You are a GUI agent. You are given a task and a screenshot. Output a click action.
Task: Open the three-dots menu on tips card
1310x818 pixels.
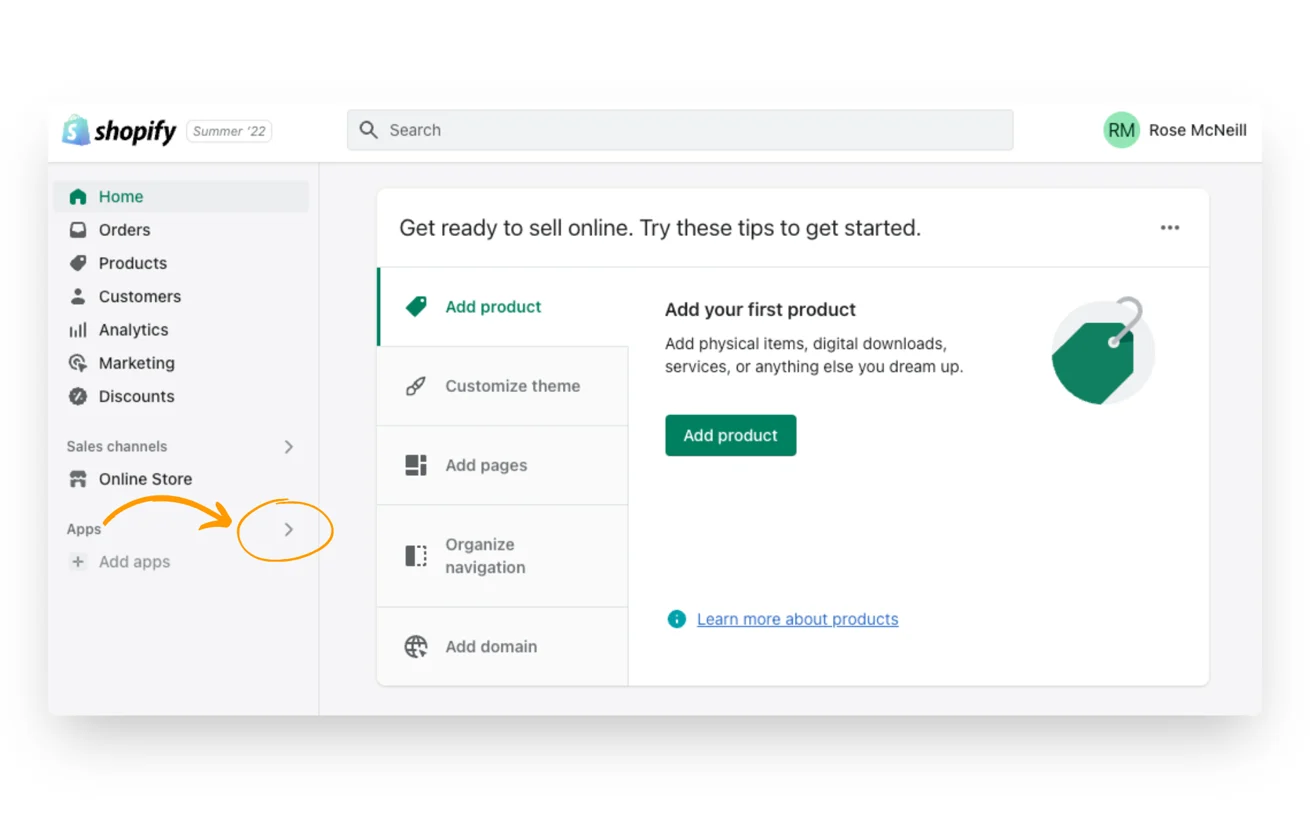[x=1169, y=228]
